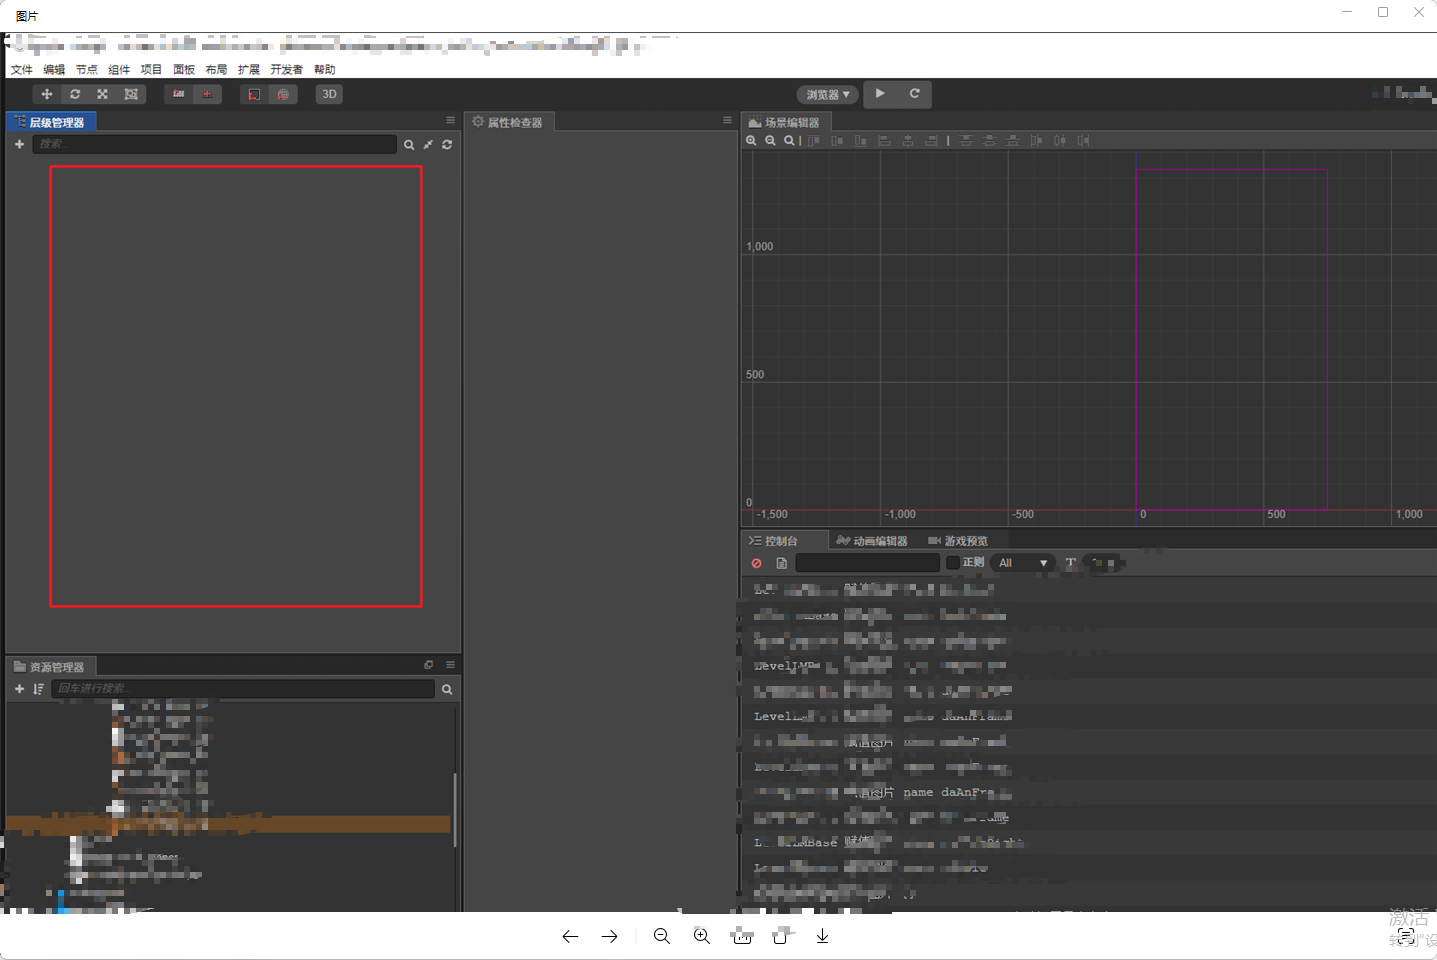Focus the hierarchy search field
Image resolution: width=1437 pixels, height=960 pixels.
tap(214, 144)
